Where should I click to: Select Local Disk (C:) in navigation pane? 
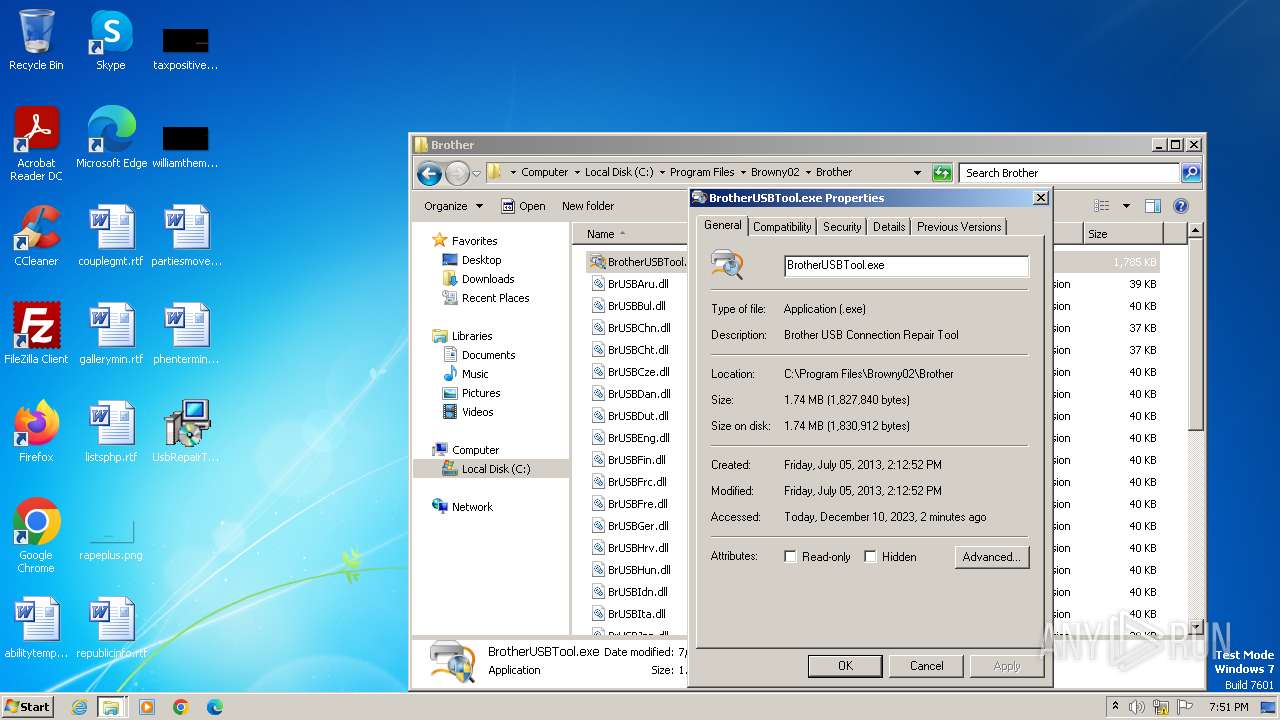(x=496, y=469)
